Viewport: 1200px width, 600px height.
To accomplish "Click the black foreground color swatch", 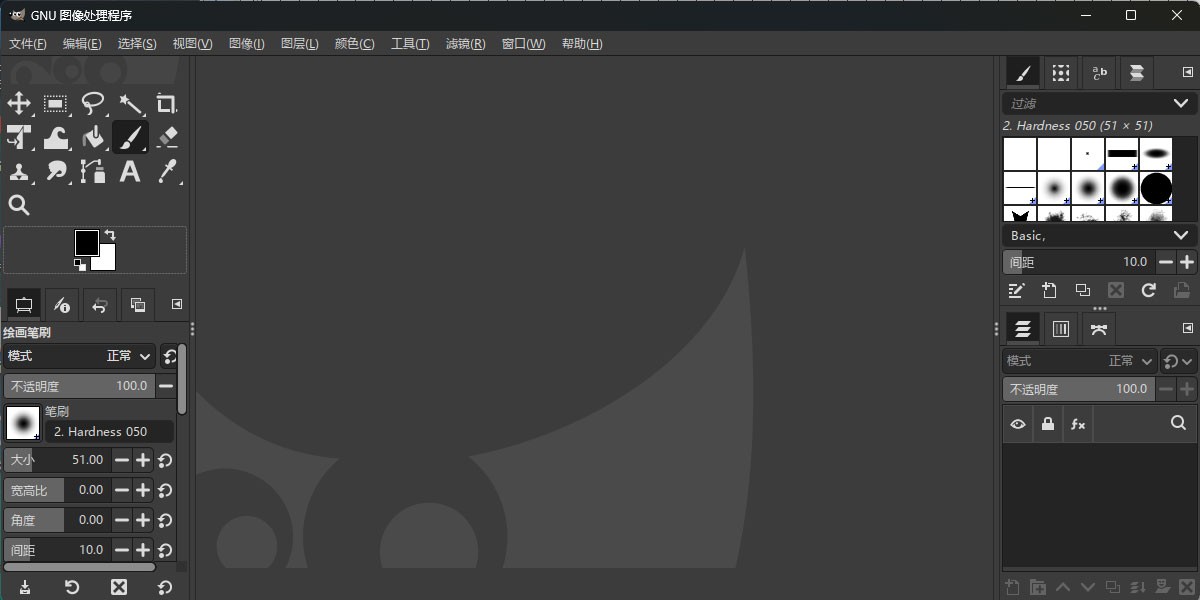I will click(87, 242).
